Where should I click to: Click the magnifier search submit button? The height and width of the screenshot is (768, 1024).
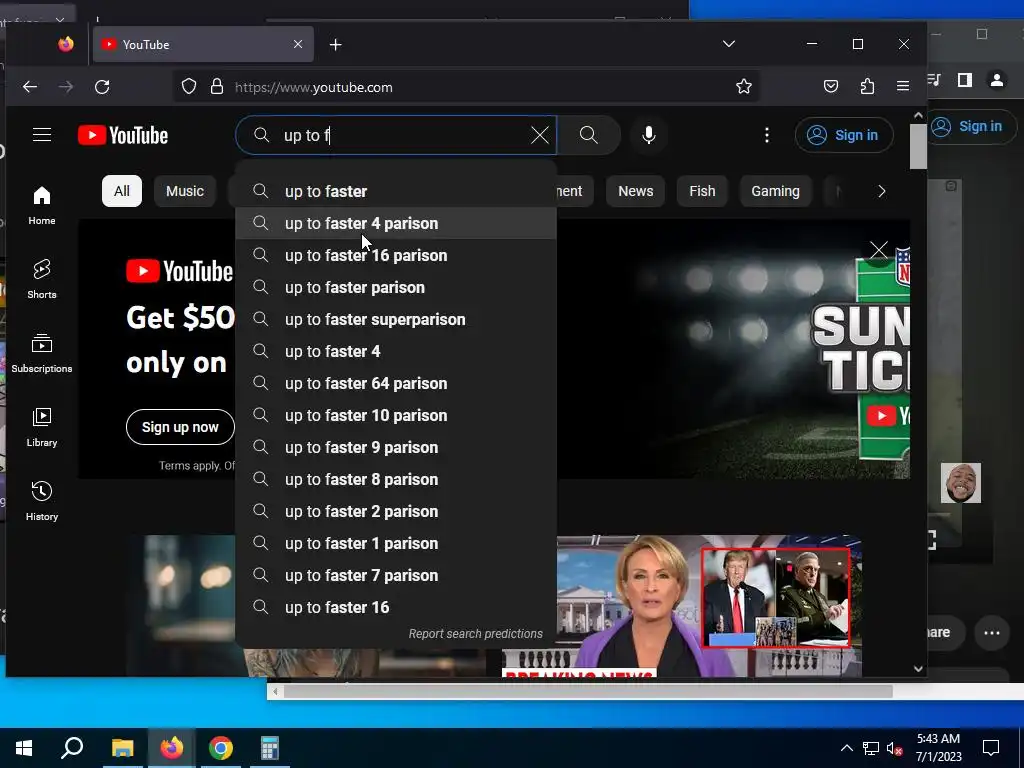(588, 135)
